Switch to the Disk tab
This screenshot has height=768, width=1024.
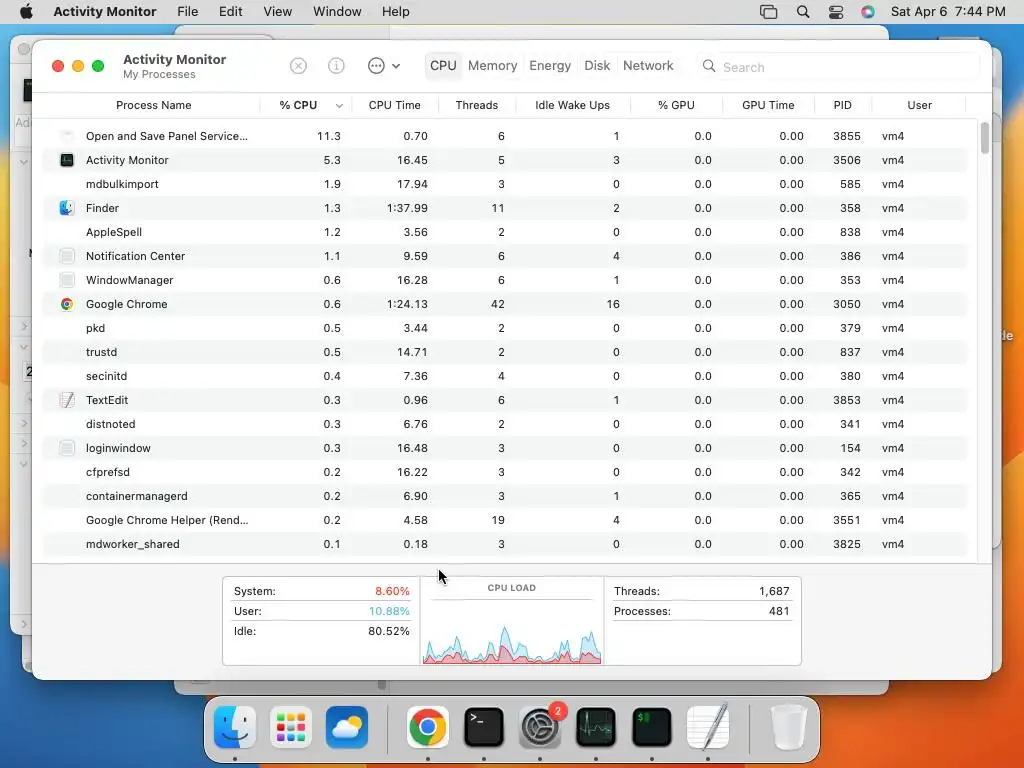coord(597,66)
